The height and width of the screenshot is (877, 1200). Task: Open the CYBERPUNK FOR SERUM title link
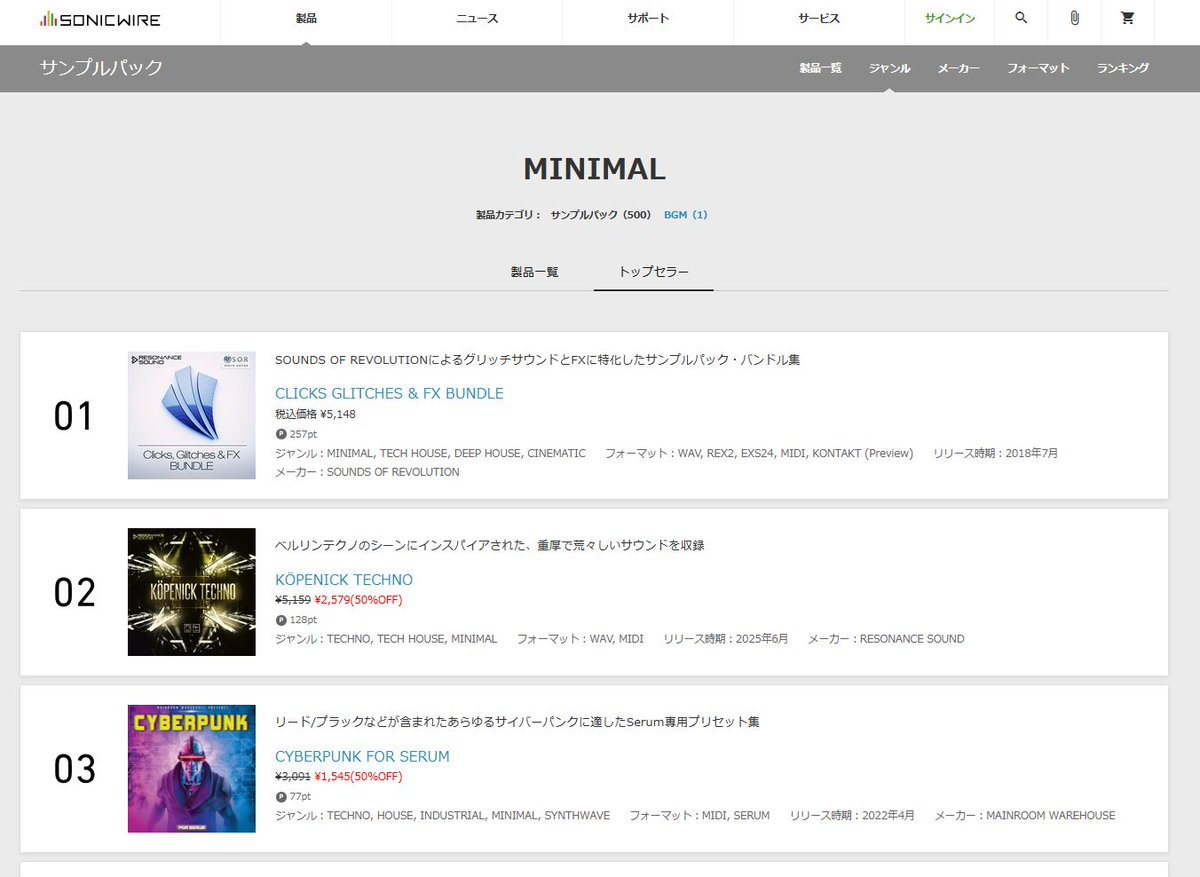click(362, 756)
